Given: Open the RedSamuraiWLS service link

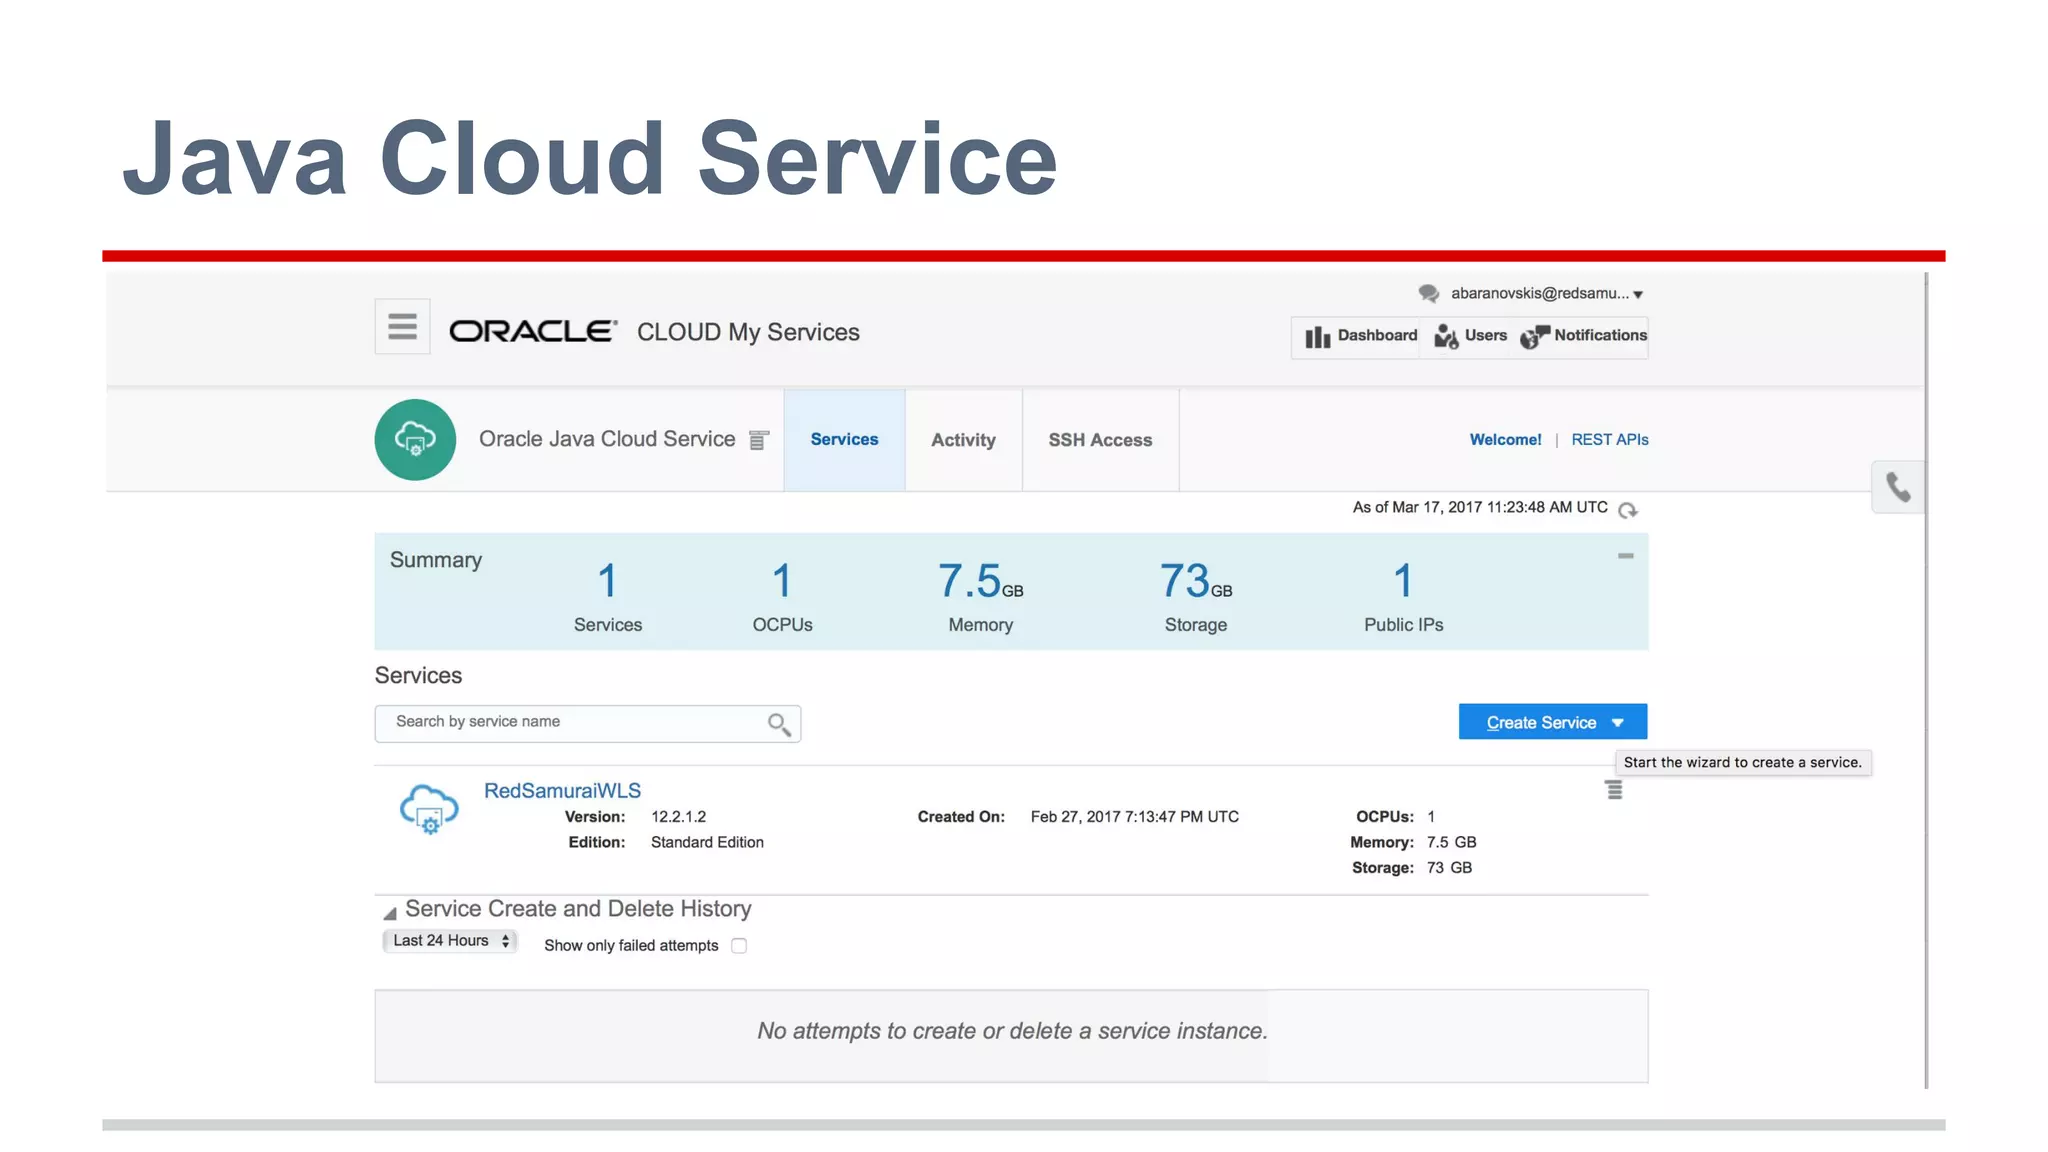Looking at the screenshot, I should coord(562,791).
